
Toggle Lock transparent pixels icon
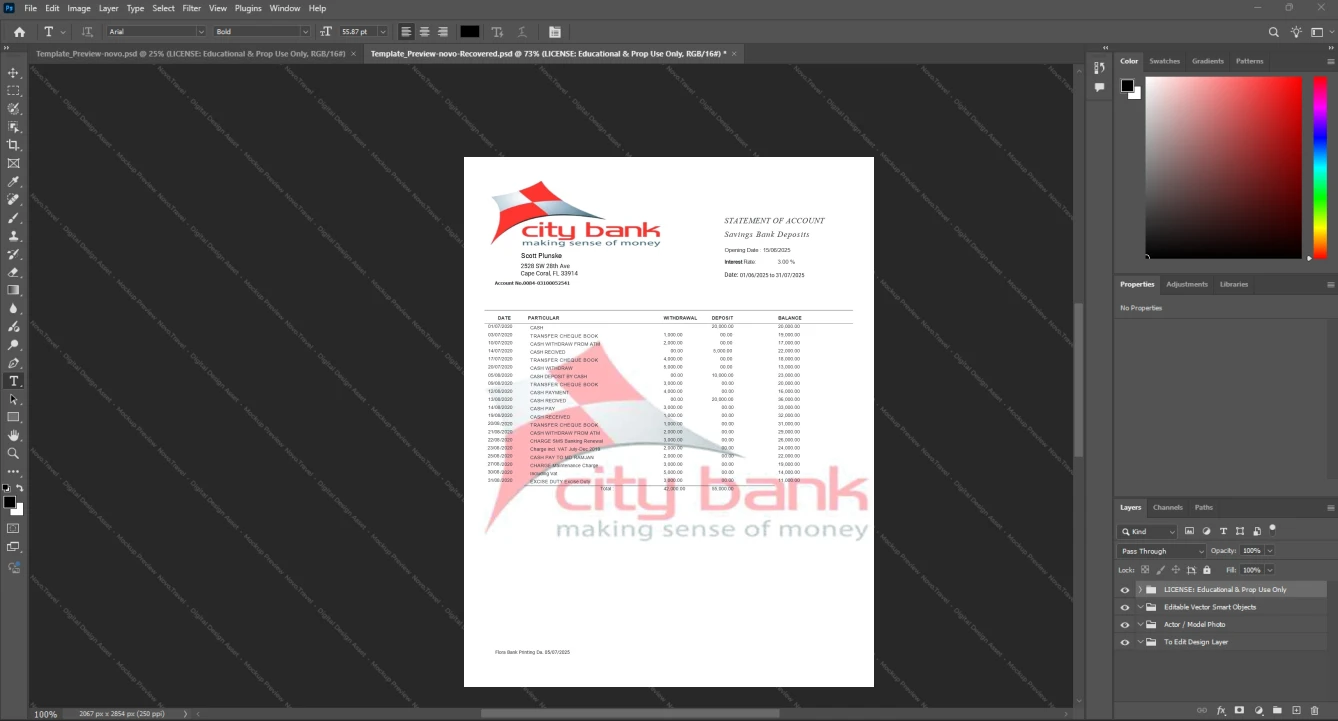coord(1145,570)
